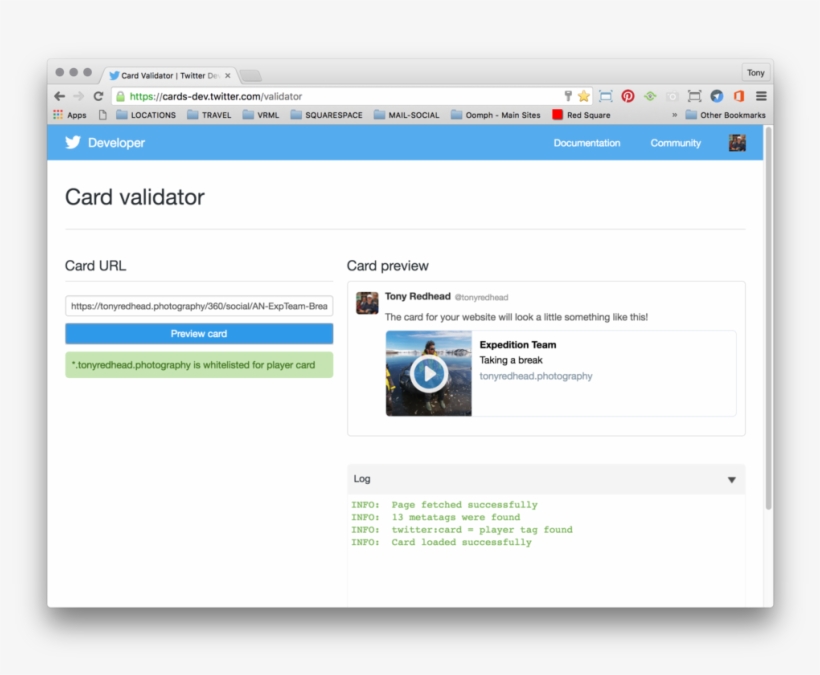
Task: Open the VRML bookmark folder
Action: [260, 115]
